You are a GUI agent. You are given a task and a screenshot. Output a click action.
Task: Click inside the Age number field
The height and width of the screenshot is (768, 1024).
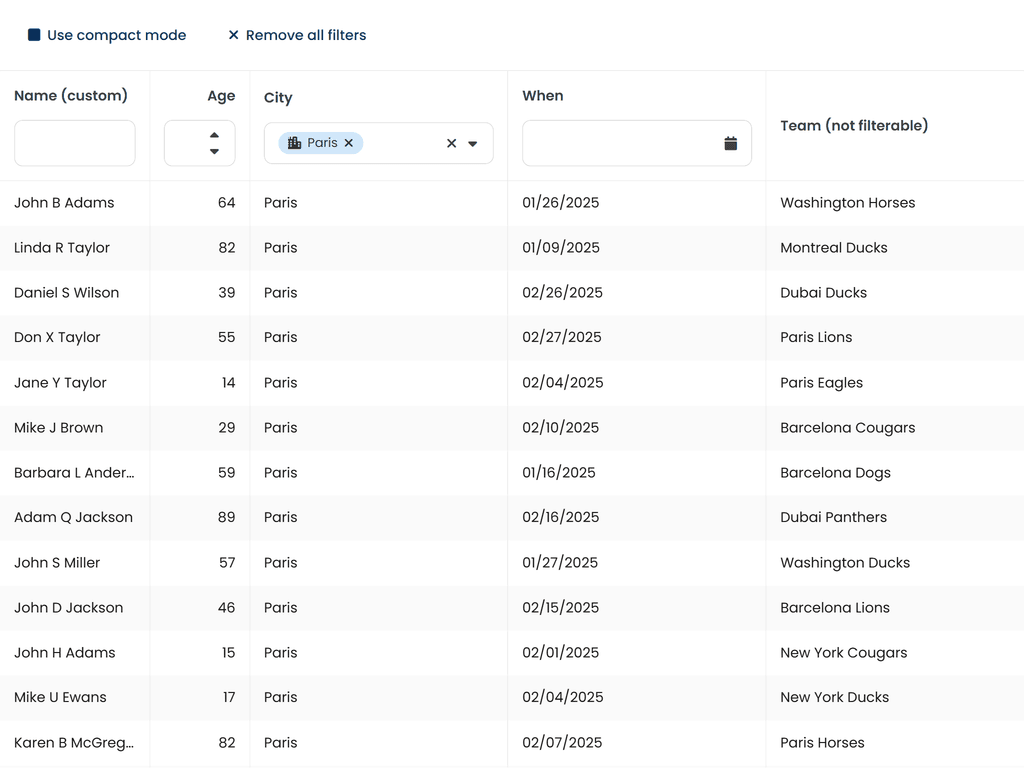tap(185, 143)
